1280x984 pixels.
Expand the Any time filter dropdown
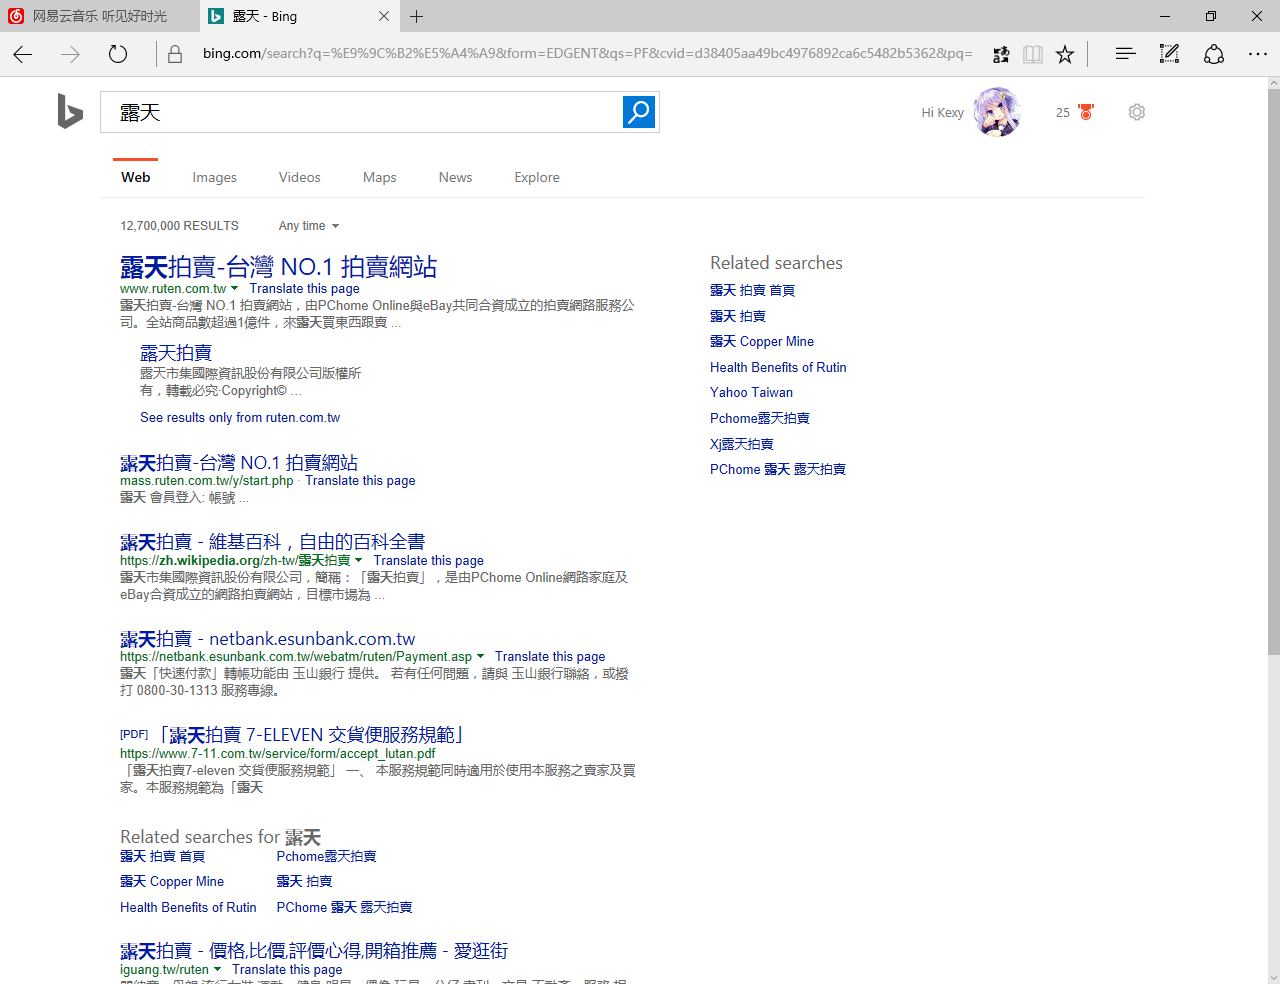pyautogui.click(x=309, y=226)
